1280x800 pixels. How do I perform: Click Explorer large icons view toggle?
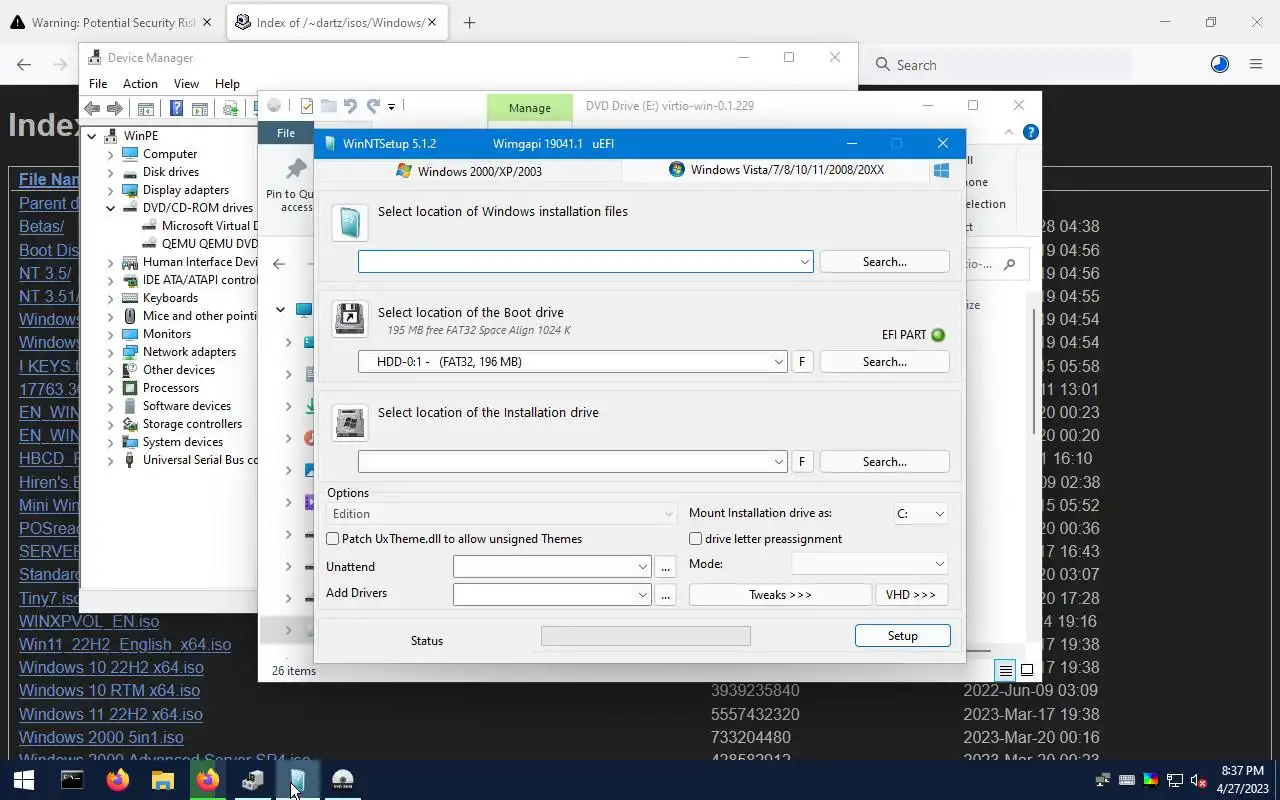[1027, 670]
